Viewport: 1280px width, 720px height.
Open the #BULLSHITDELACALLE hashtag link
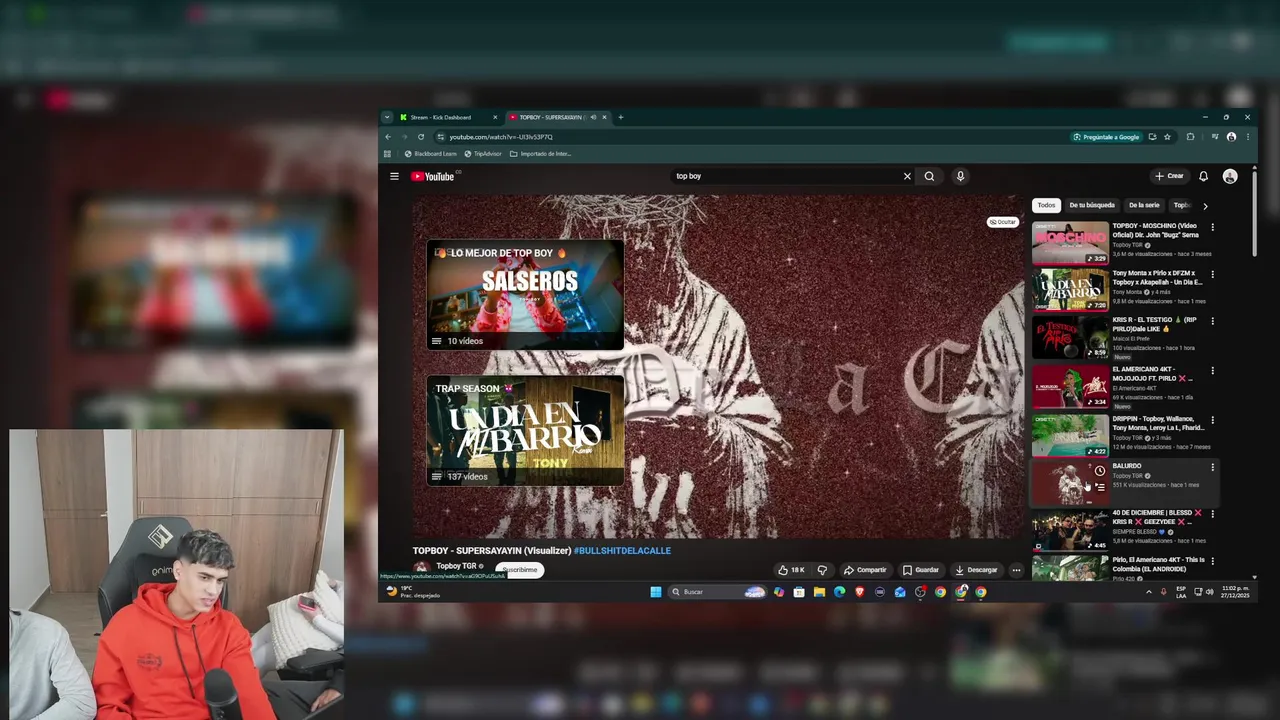(x=622, y=550)
